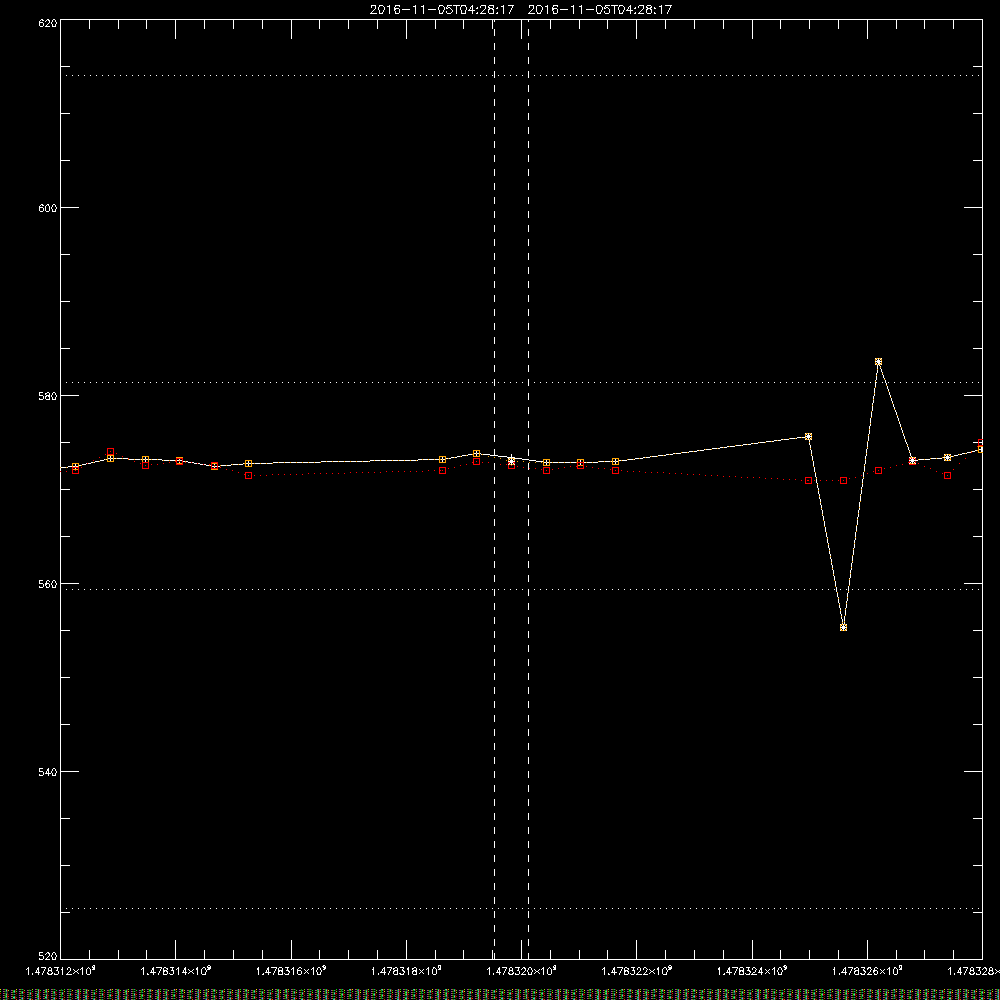Screen dimensions: 1000x1000
Task: Click the first timestamp in the plot title
Action: click(442, 10)
